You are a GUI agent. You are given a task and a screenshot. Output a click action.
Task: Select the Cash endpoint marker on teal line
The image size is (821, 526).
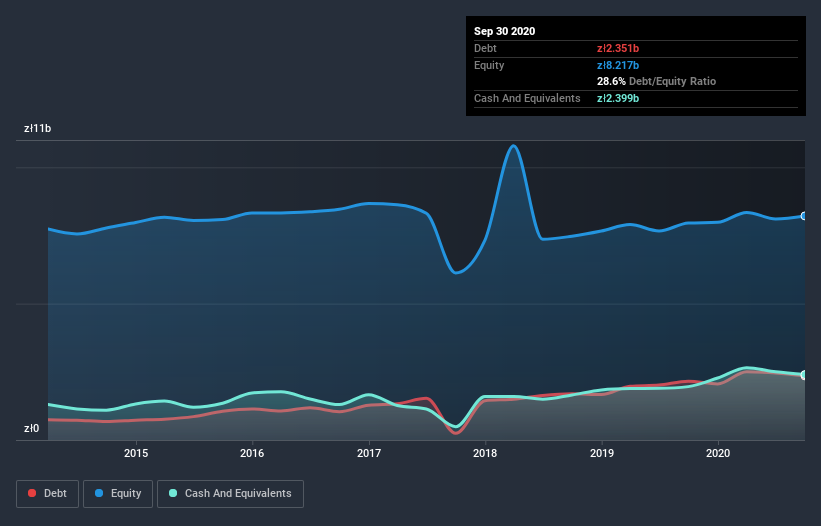pyautogui.click(x=804, y=375)
